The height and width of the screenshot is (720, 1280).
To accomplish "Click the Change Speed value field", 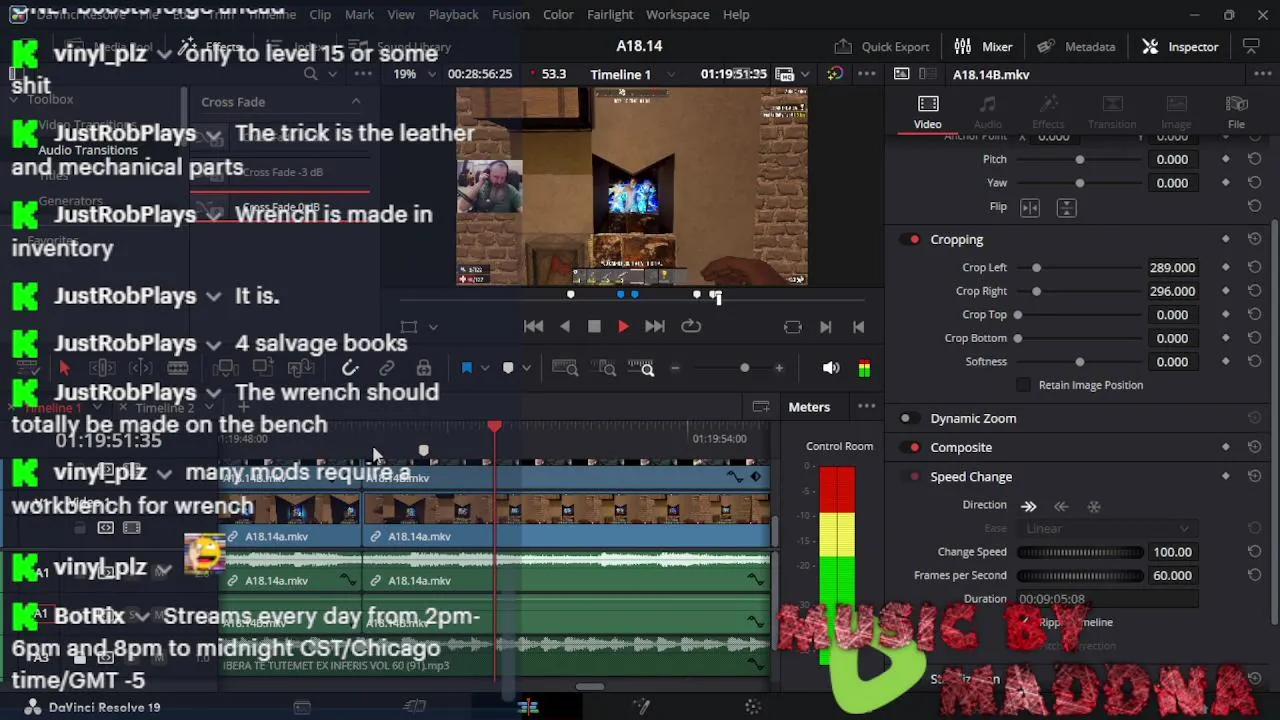I will tap(1172, 552).
